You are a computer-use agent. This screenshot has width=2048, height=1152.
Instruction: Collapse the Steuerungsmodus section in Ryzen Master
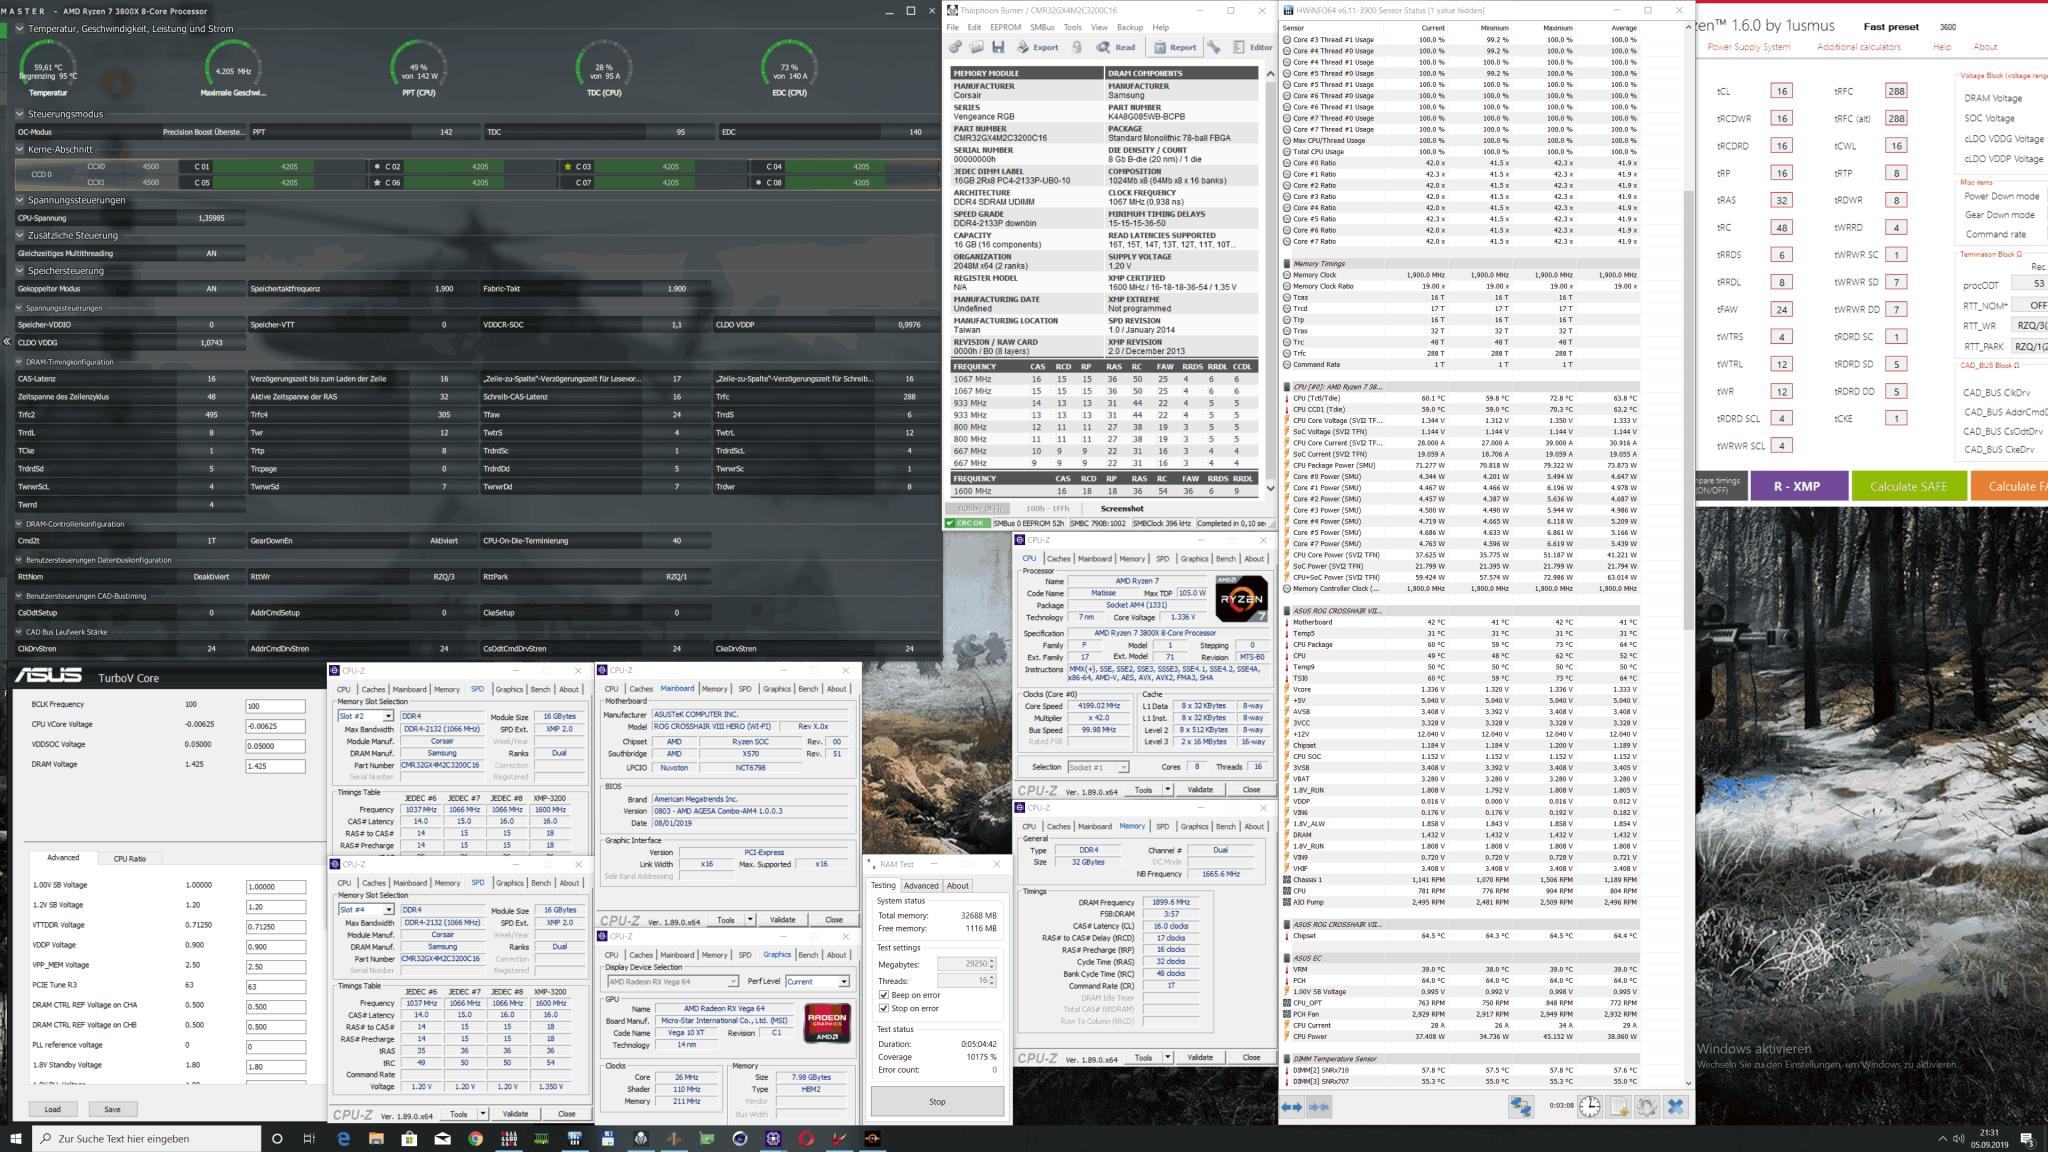(20, 114)
